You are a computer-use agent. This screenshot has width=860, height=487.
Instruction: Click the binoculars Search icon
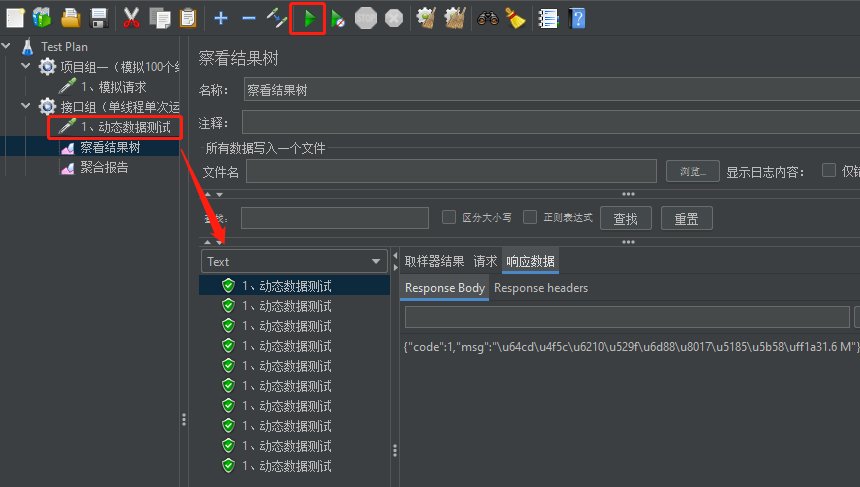point(487,18)
